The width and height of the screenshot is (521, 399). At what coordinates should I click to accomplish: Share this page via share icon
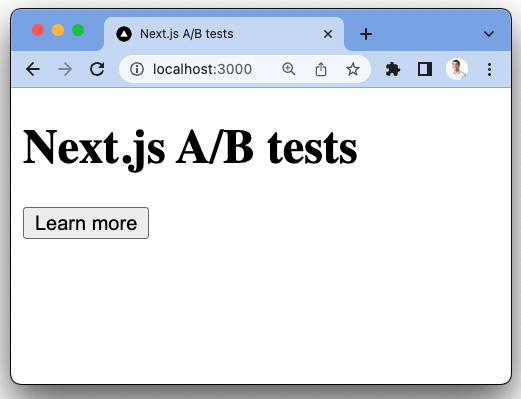point(321,69)
